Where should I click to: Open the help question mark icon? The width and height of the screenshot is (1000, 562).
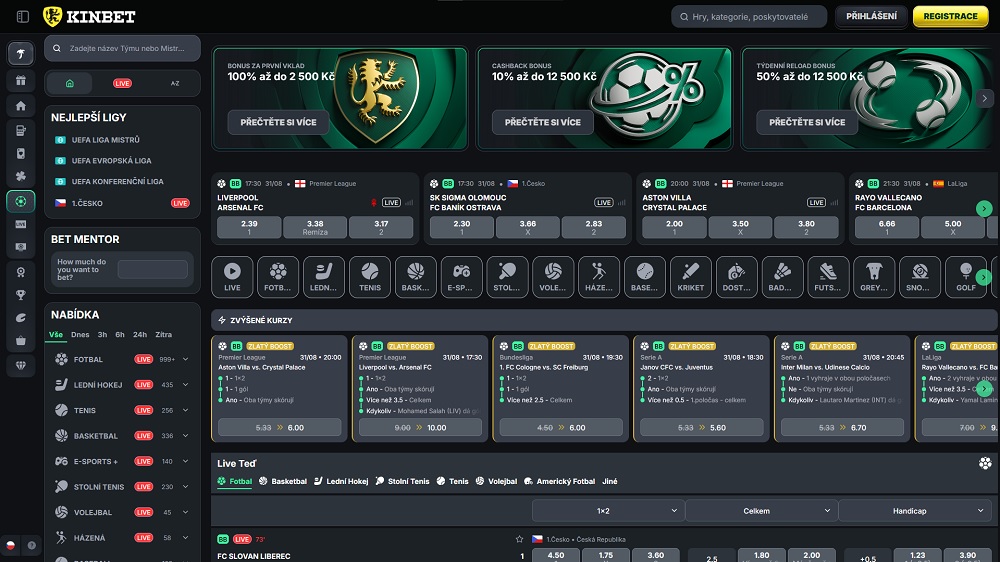click(32, 546)
